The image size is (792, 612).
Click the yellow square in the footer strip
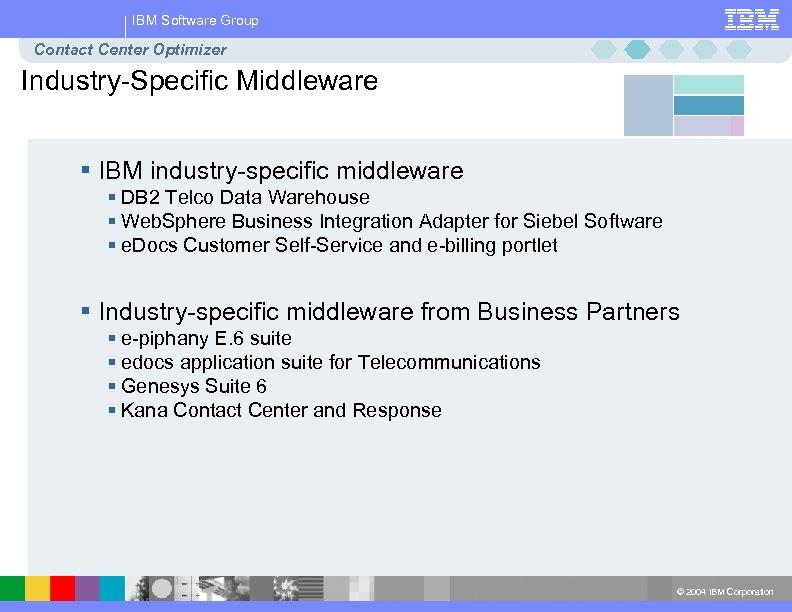point(38,588)
